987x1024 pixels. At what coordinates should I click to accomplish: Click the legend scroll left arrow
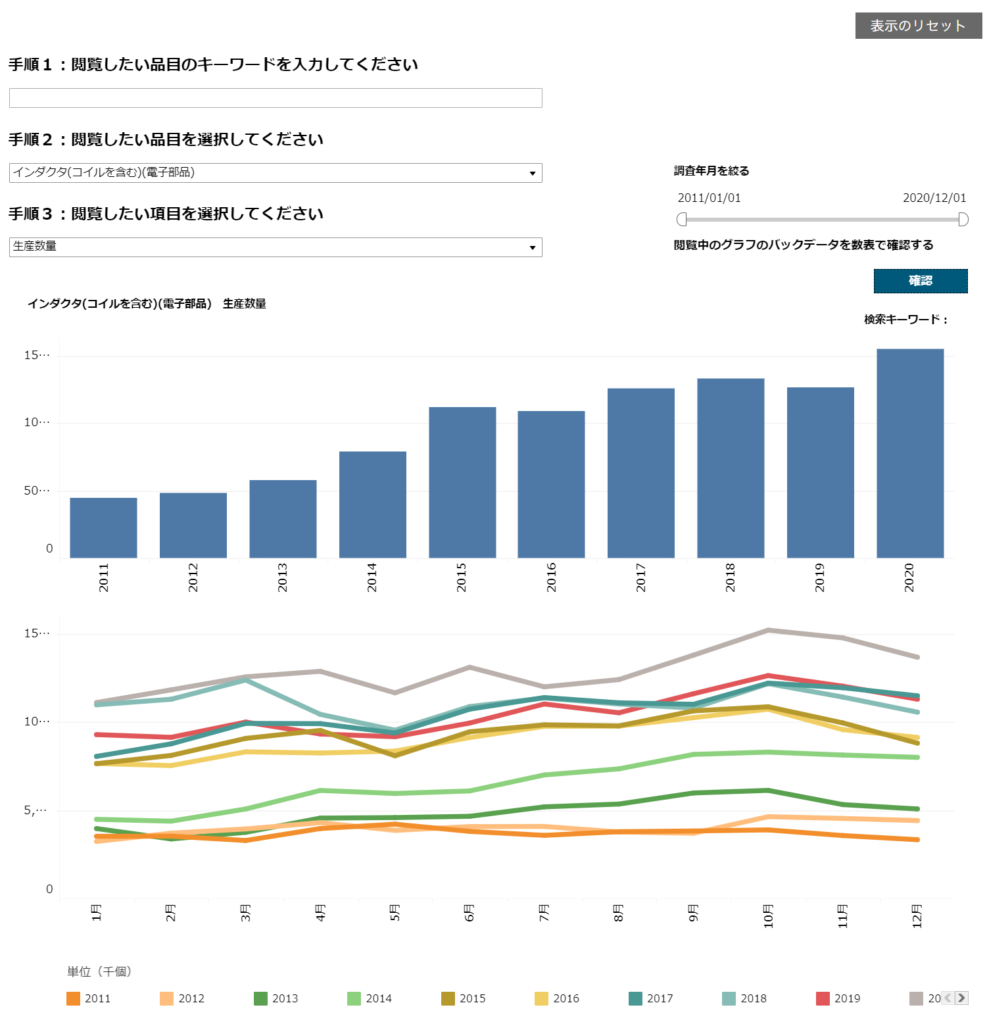[948, 998]
